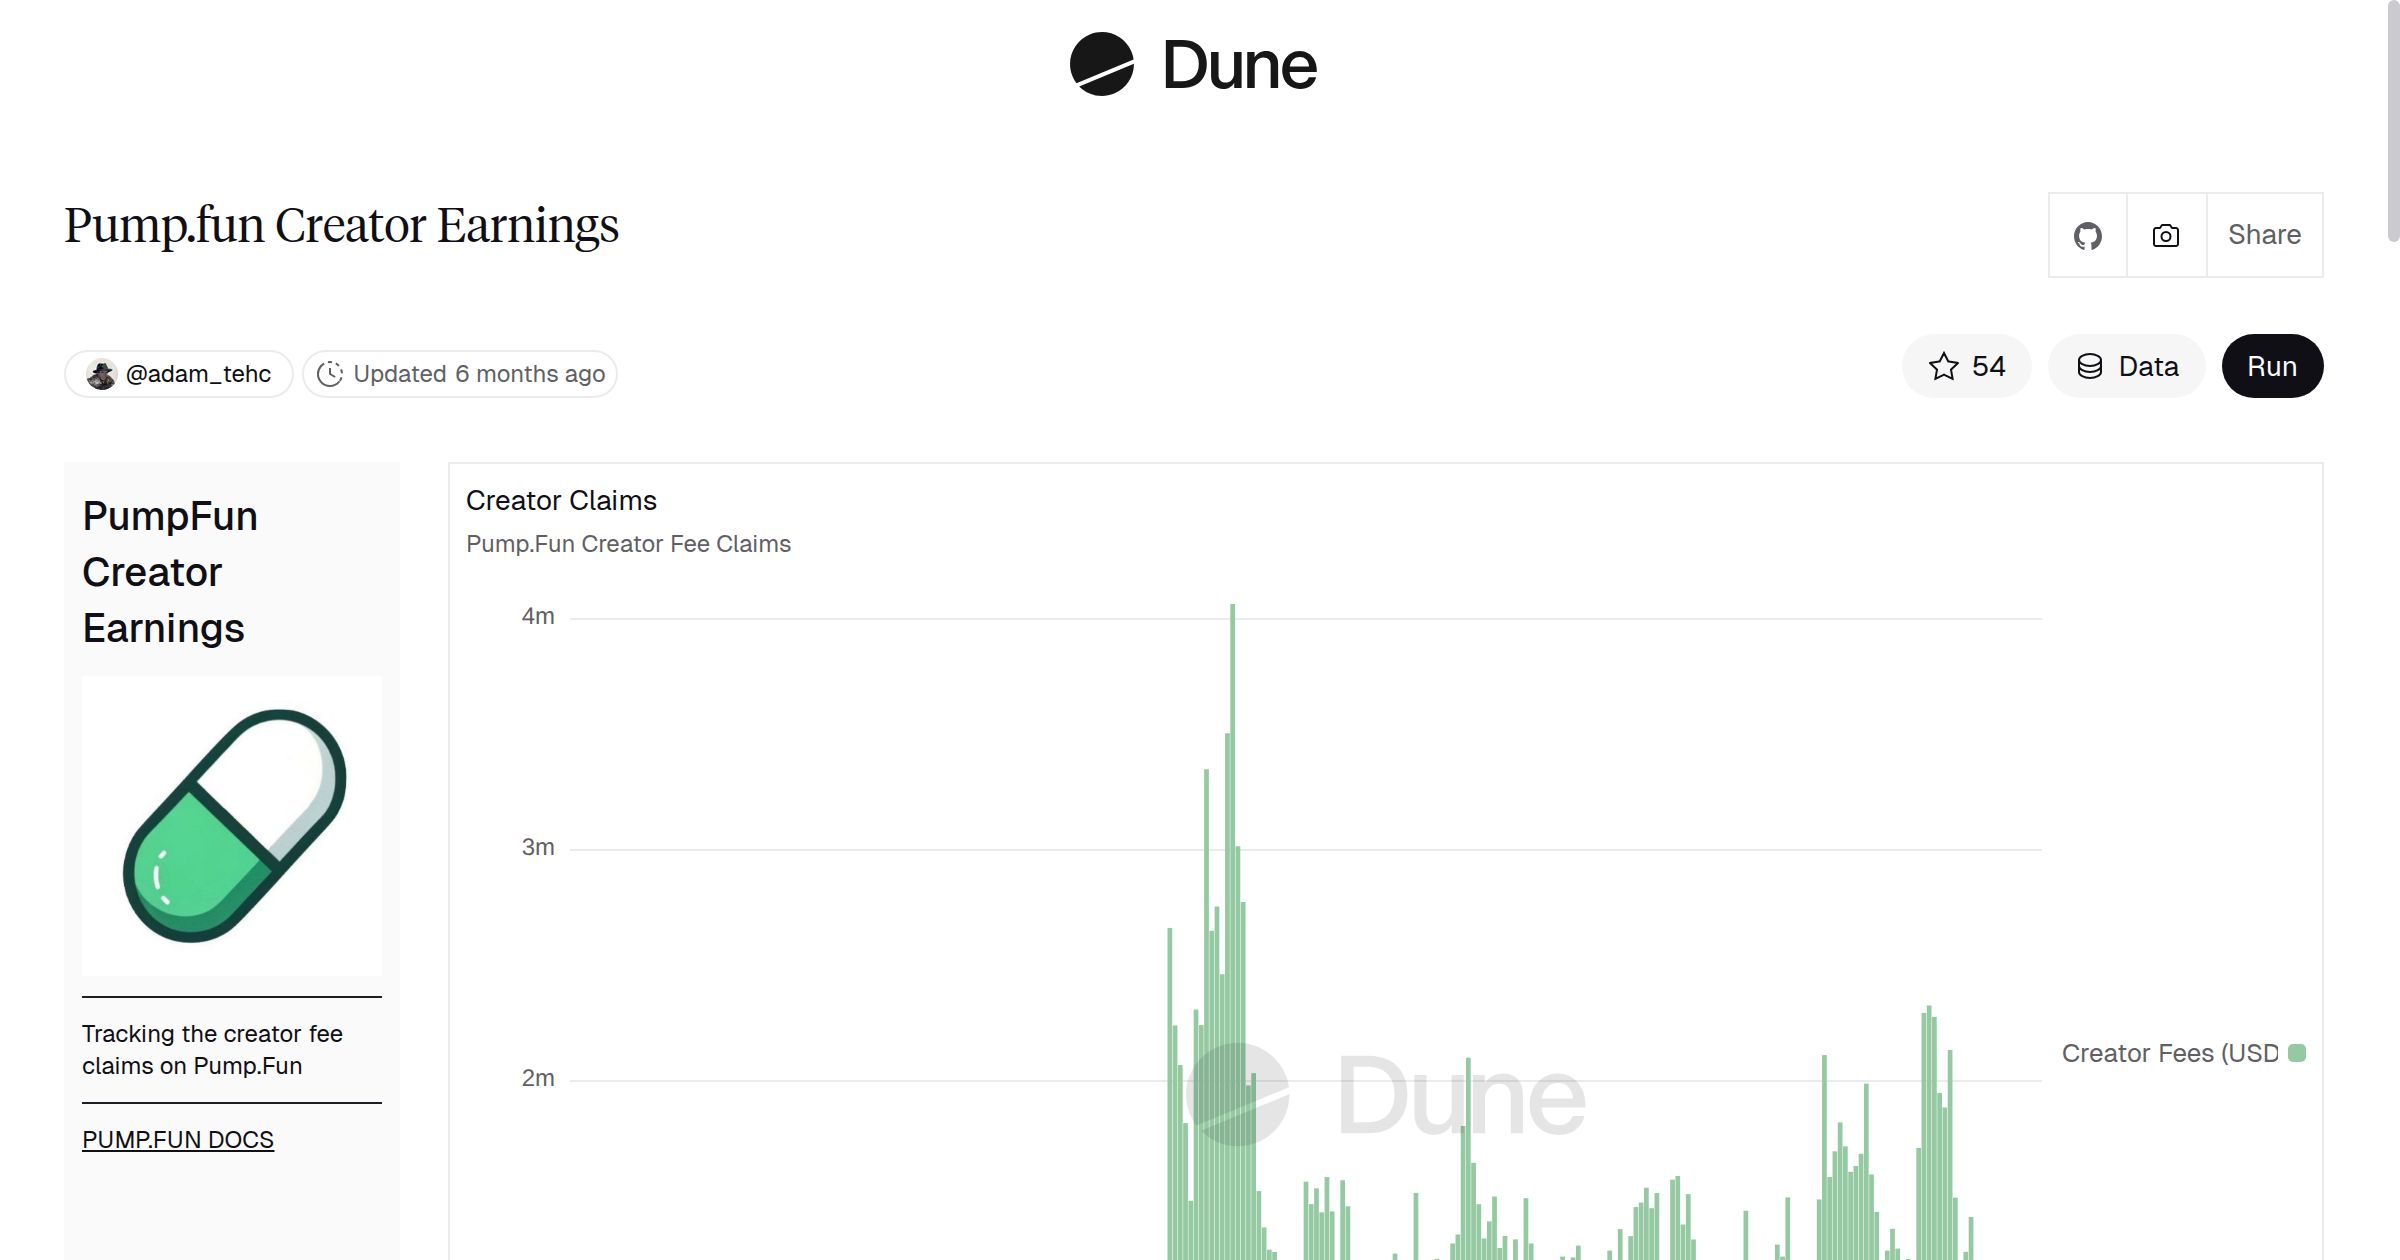The height and width of the screenshot is (1260, 2400).
Task: Select the clock icon in the updated badge
Action: (331, 373)
